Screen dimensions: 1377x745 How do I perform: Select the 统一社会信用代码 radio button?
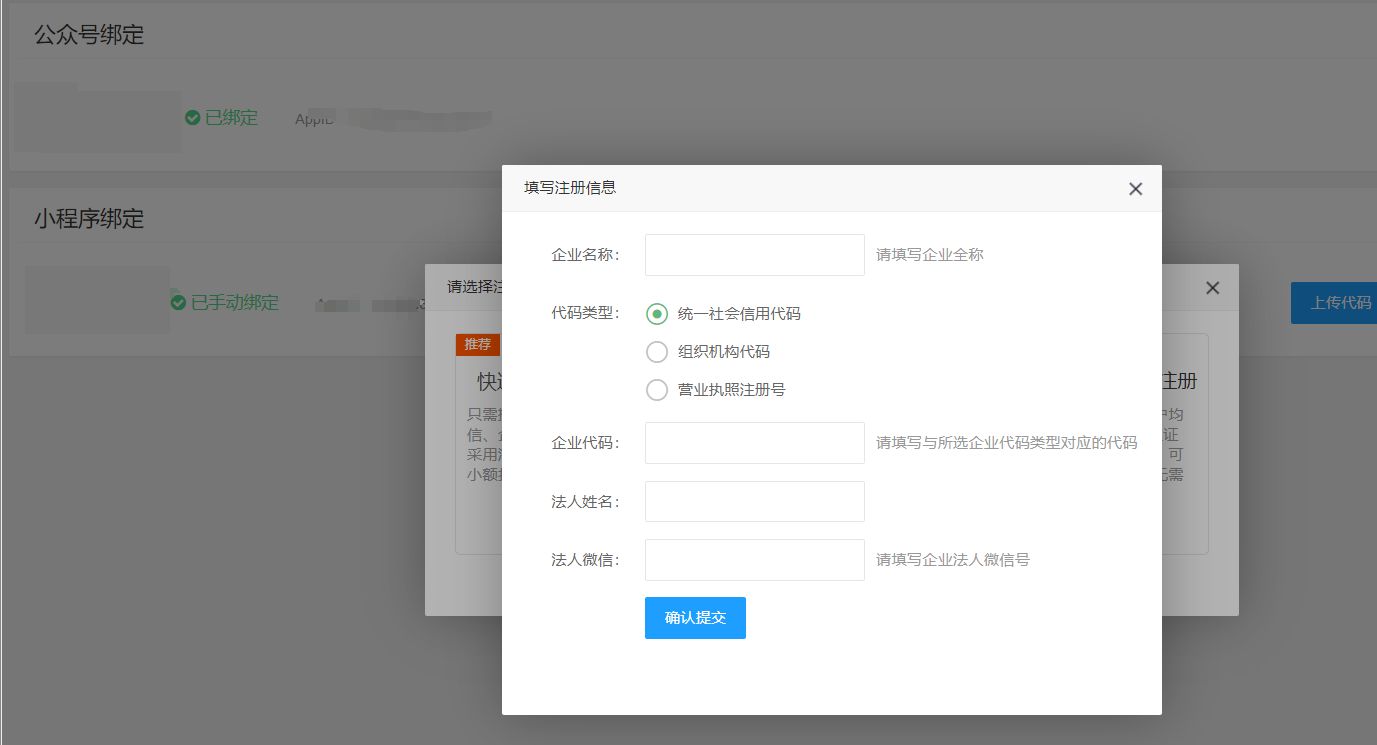(657, 314)
